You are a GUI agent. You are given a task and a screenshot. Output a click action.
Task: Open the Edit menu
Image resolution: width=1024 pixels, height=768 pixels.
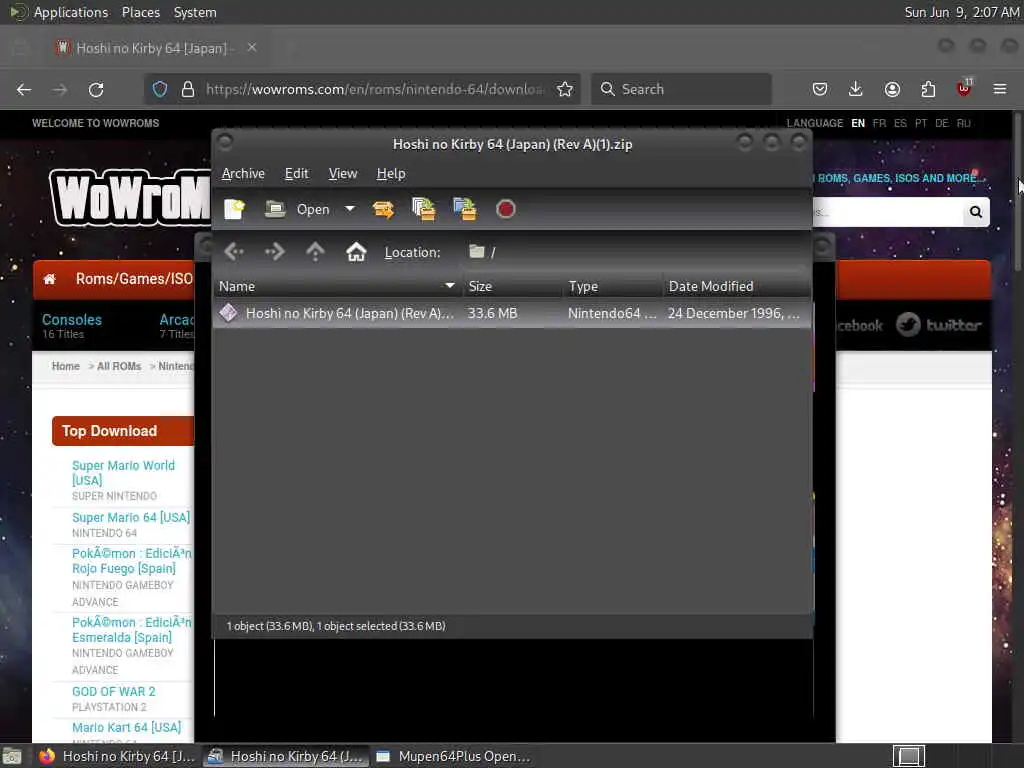(x=296, y=174)
